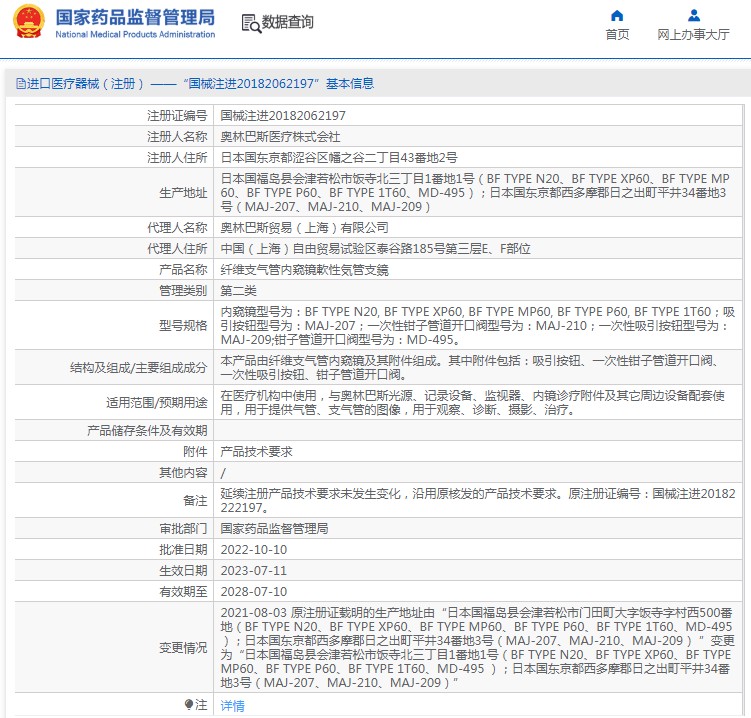Select the 审批部门 value 国家药品监督管理局
The width and height of the screenshot is (751, 718).
274,529
